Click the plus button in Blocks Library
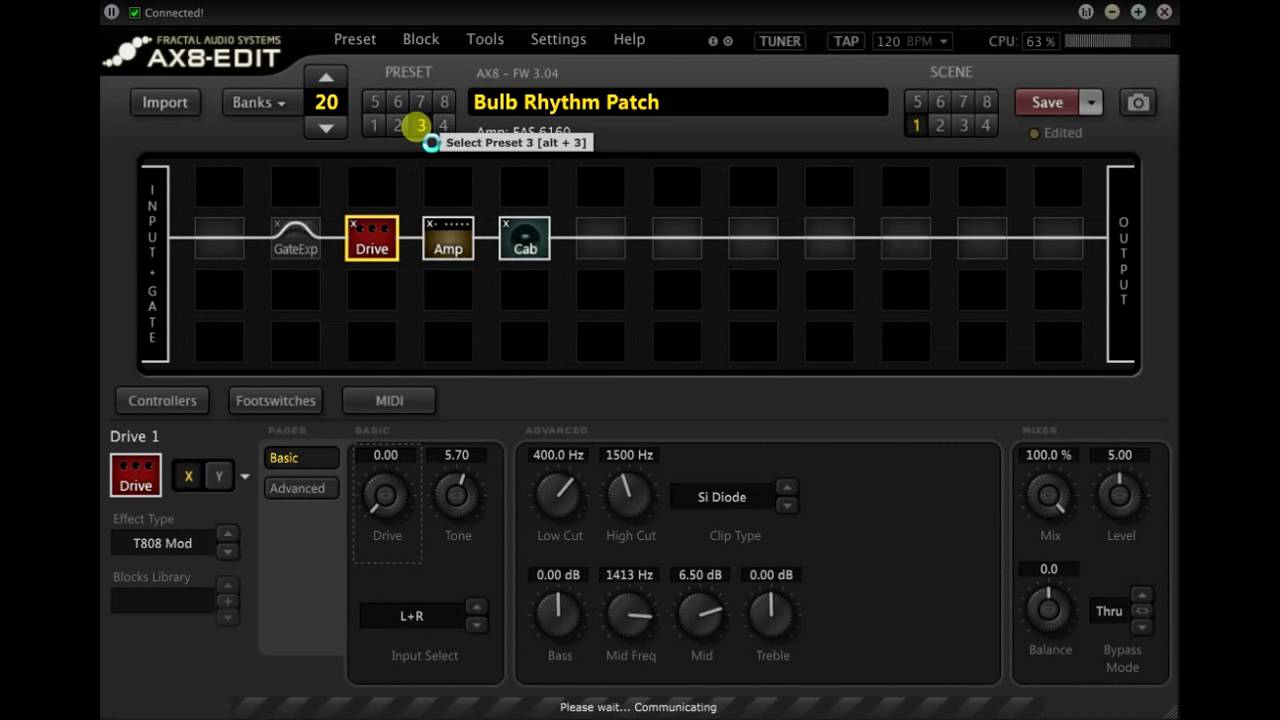The width and height of the screenshot is (1280, 720). [228, 601]
